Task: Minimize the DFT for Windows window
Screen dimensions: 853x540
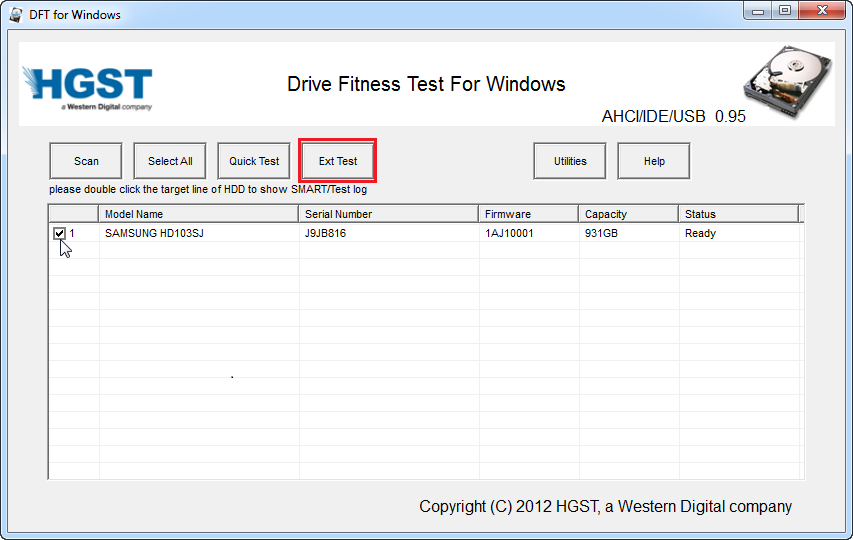Action: (758, 10)
